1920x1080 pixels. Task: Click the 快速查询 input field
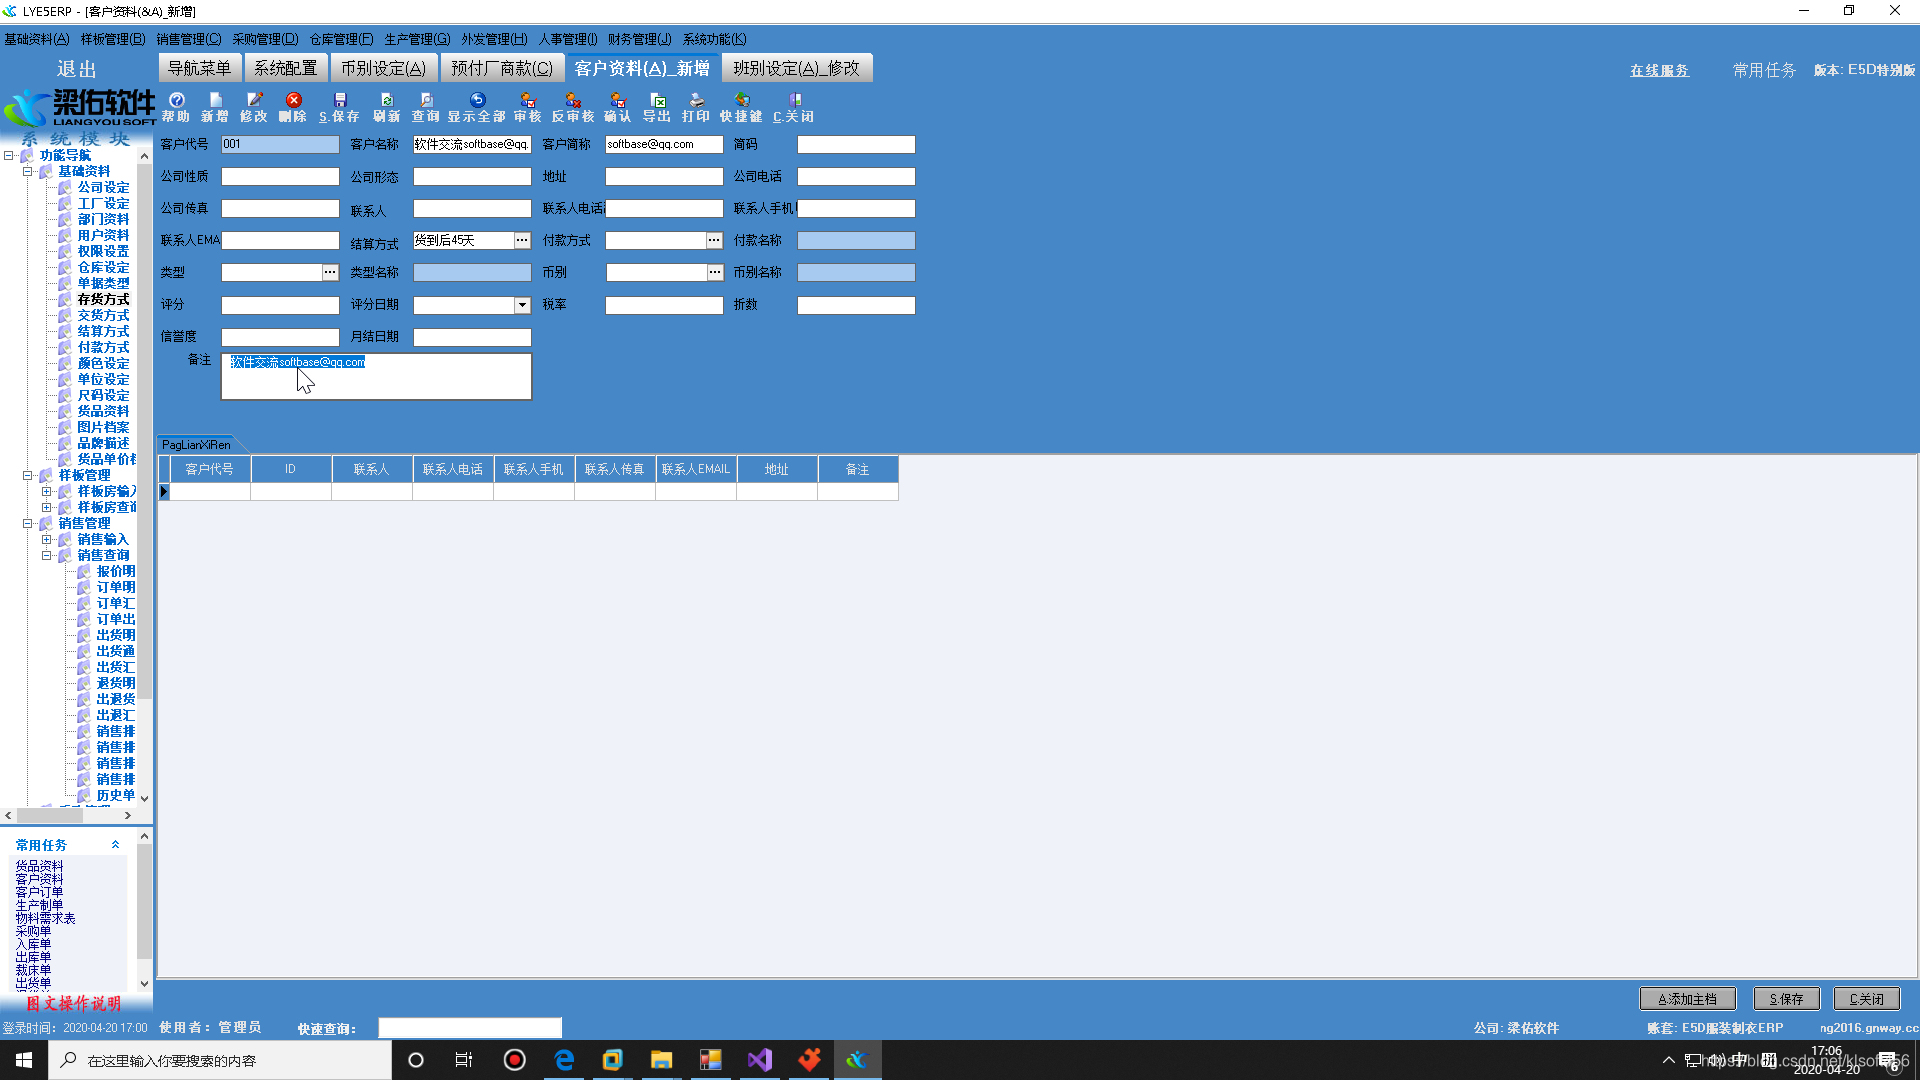[x=470, y=1028]
